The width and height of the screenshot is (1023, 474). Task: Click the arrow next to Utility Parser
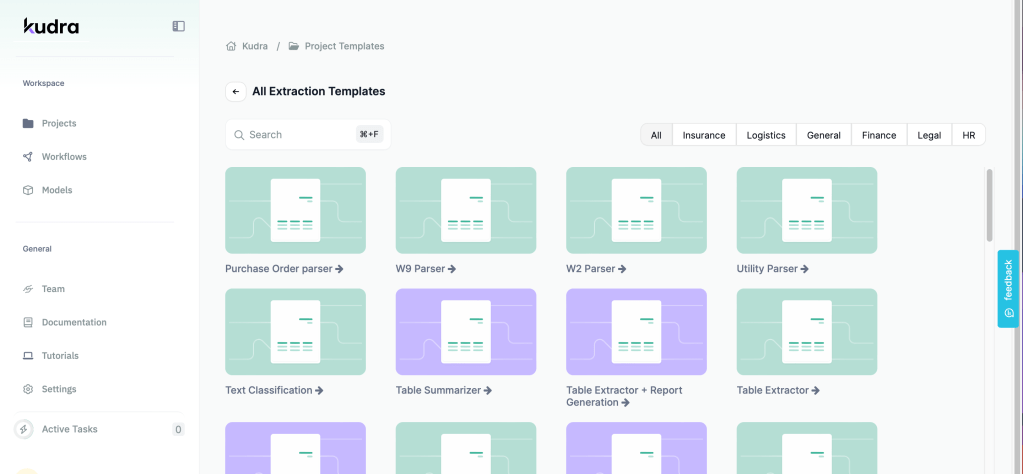[x=804, y=269]
